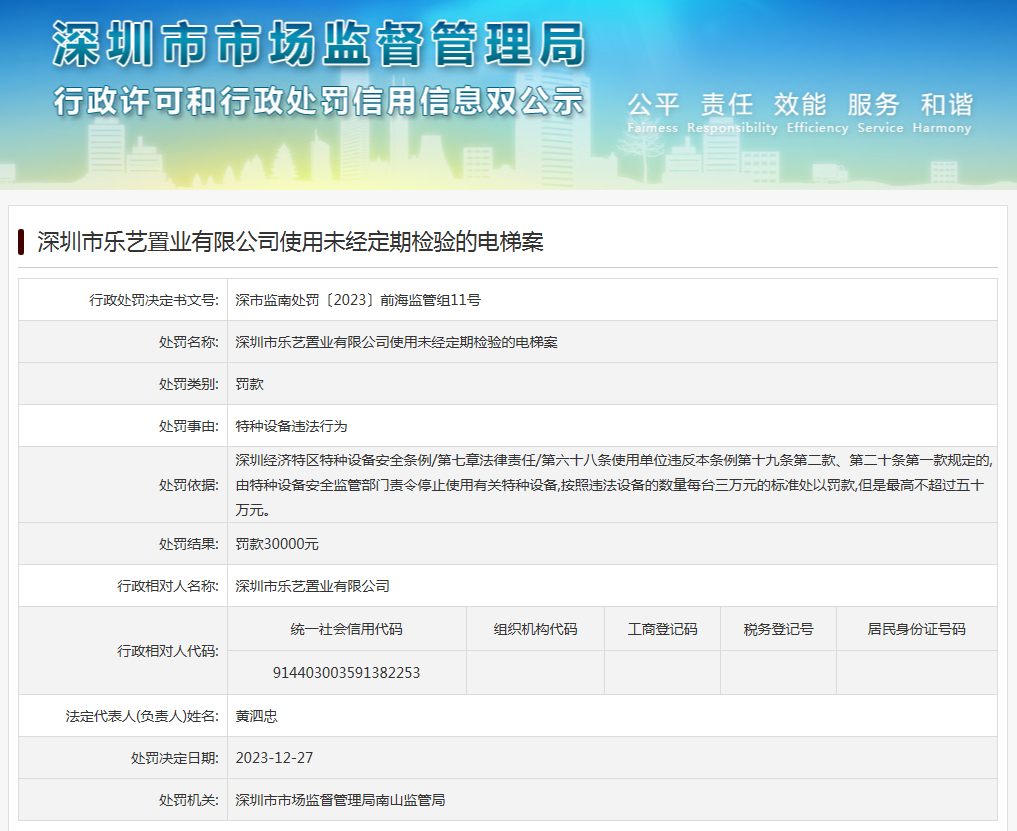This screenshot has height=831, width=1017.
Task: Click the 组织机构代码 column header
Action: (x=535, y=629)
